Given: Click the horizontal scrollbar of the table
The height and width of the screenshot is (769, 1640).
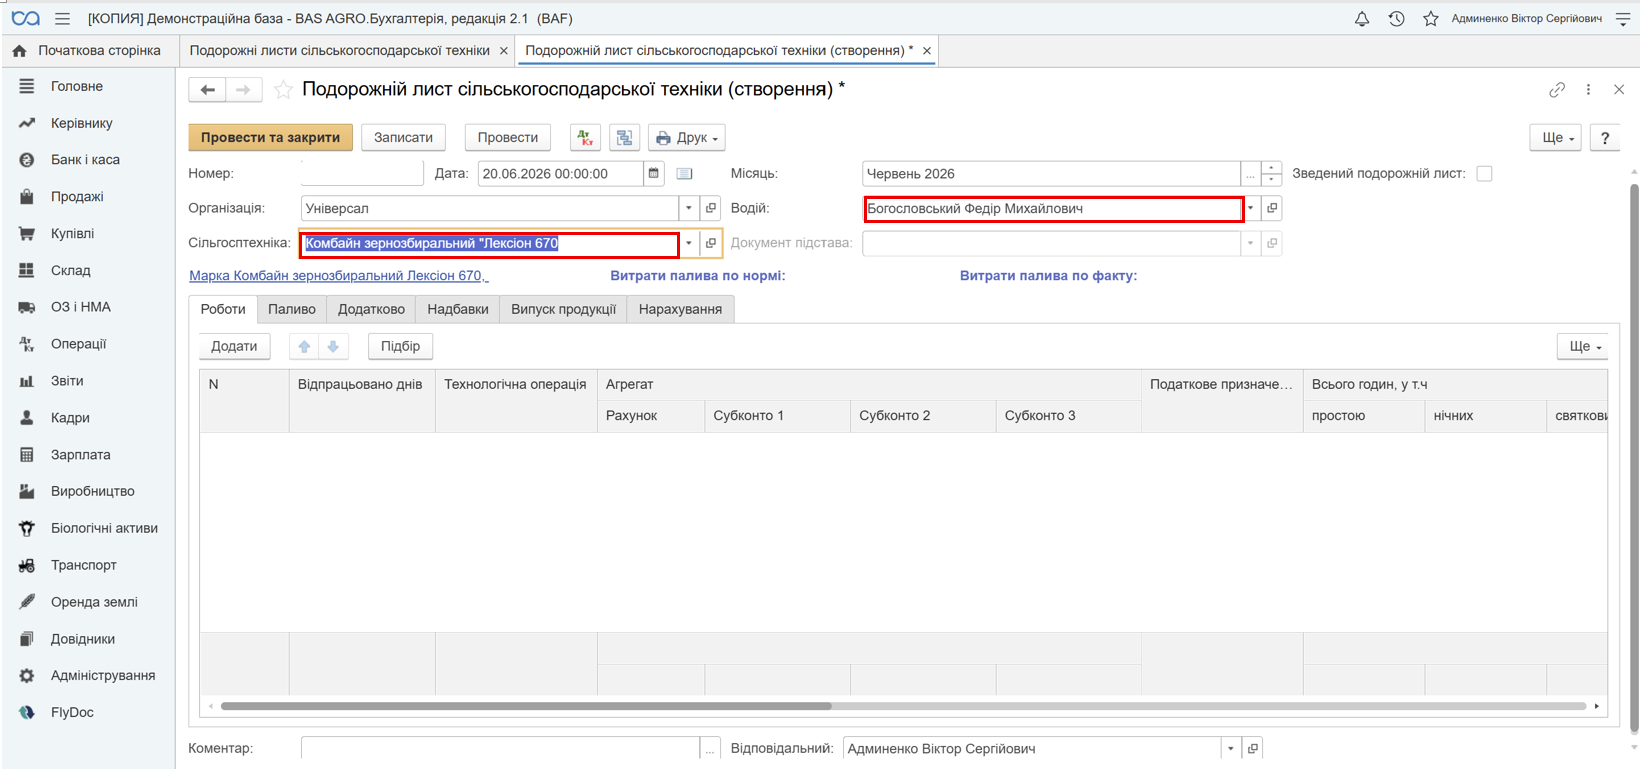Looking at the screenshot, I should tap(526, 706).
